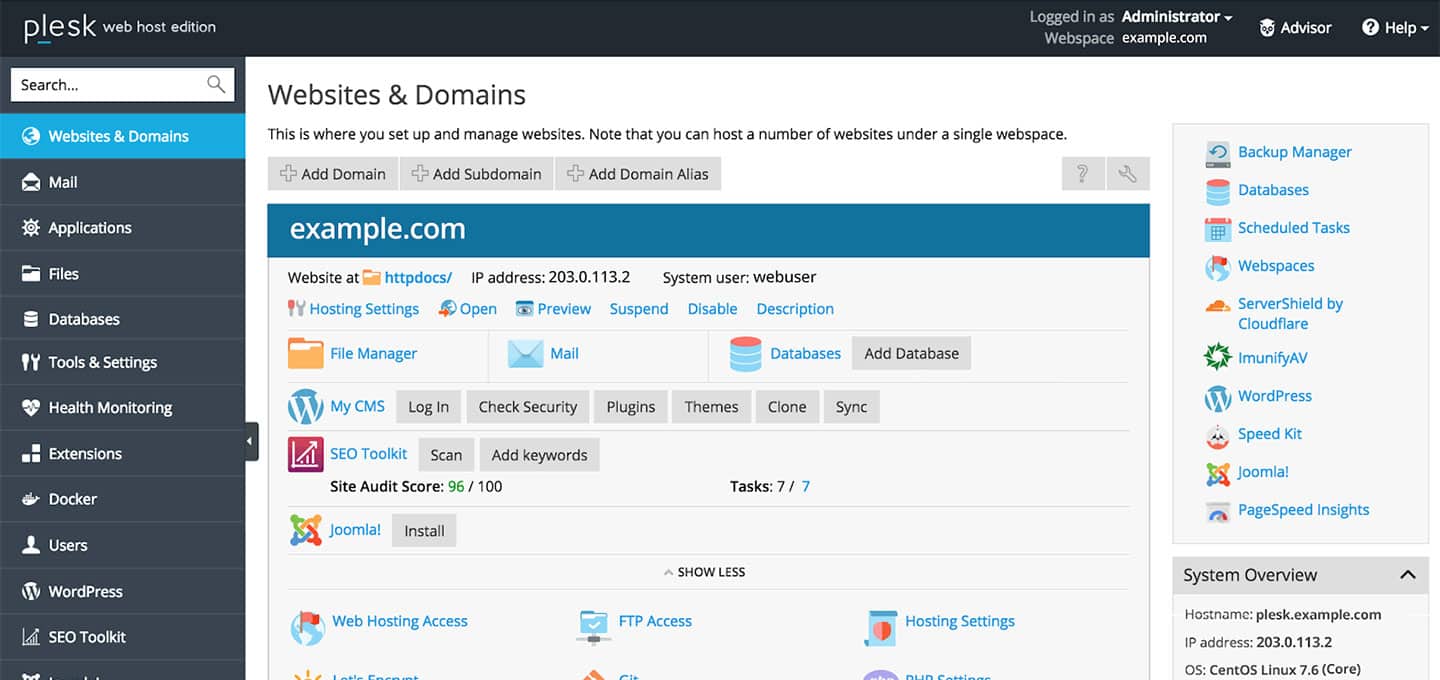Click the Docker whale icon in sidebar
This screenshot has height=680, width=1440.
pos(31,499)
